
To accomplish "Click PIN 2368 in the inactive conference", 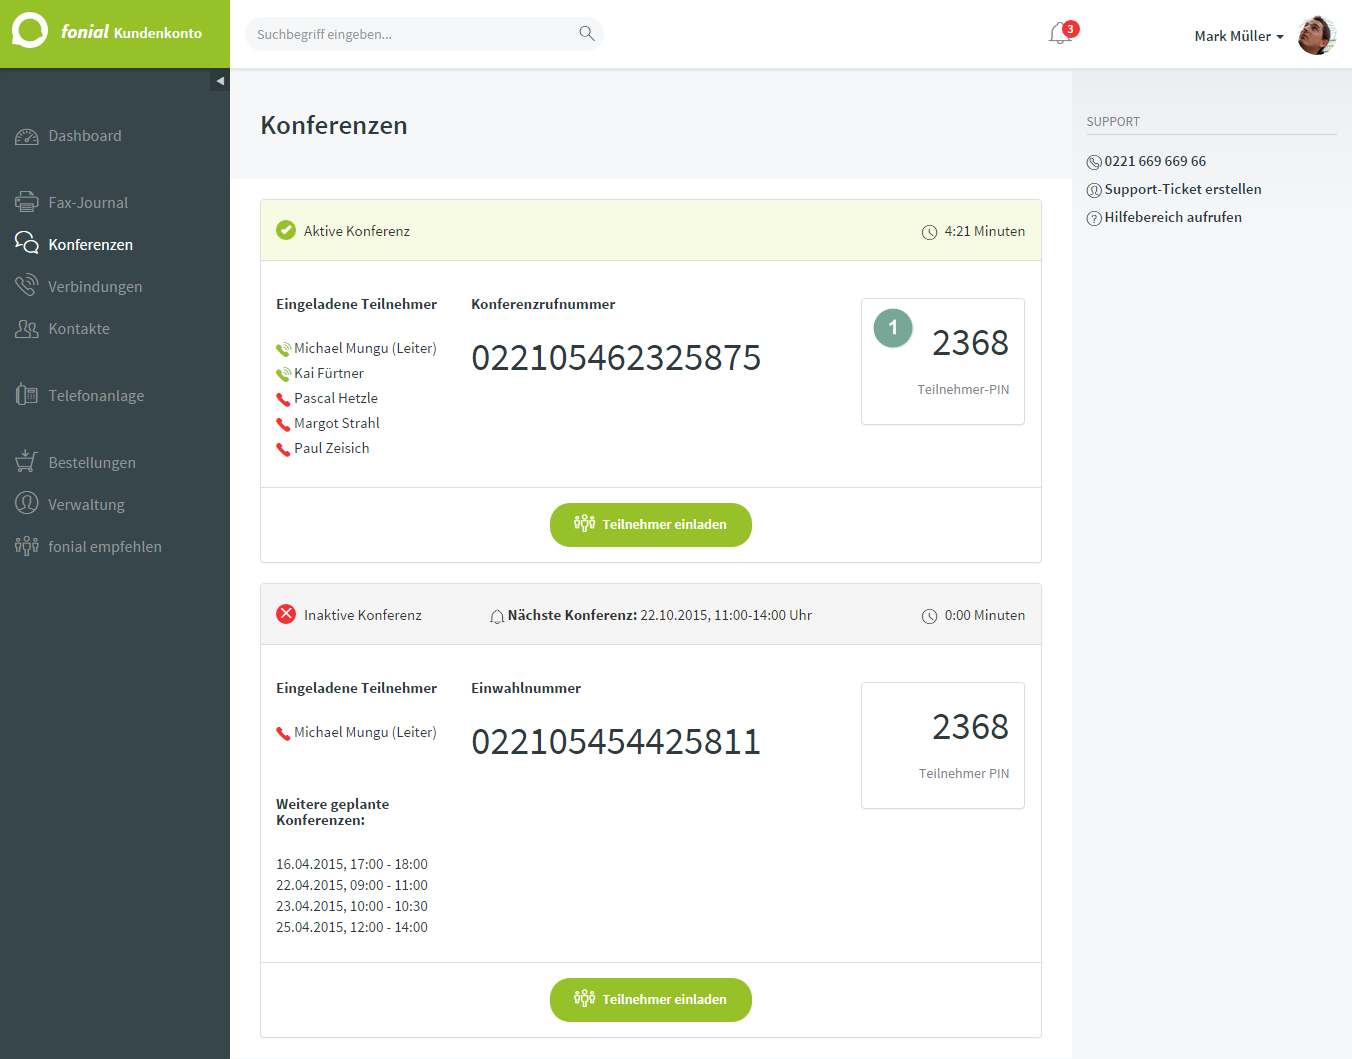I will (x=970, y=727).
